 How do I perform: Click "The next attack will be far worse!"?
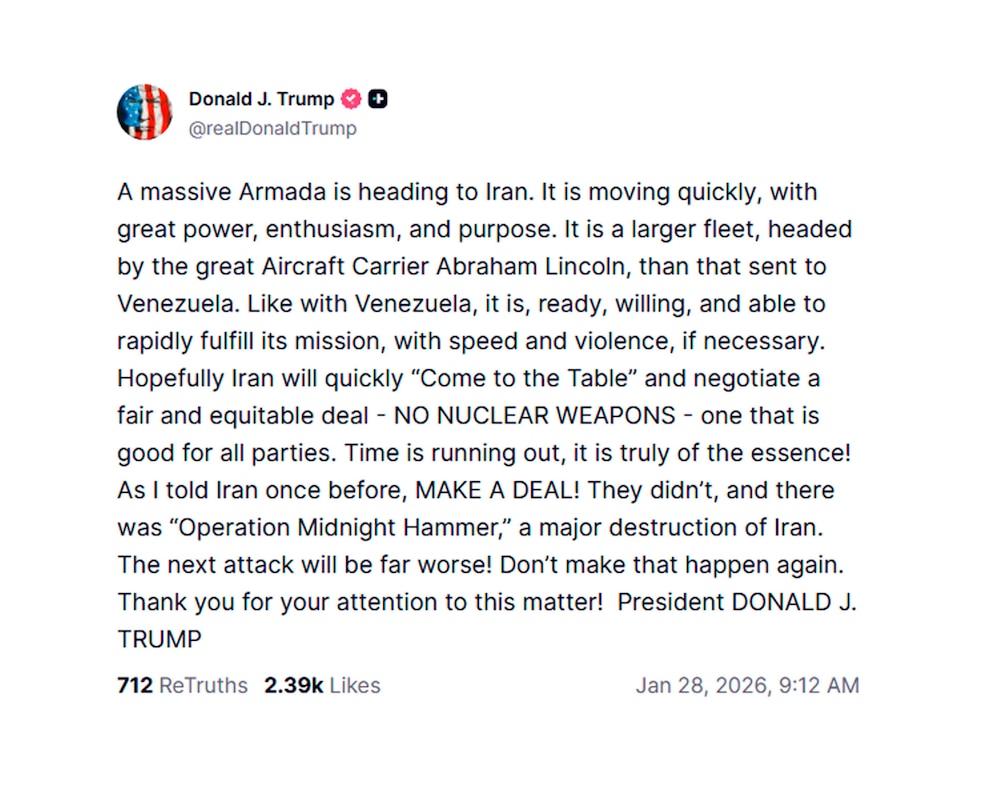coord(304,564)
